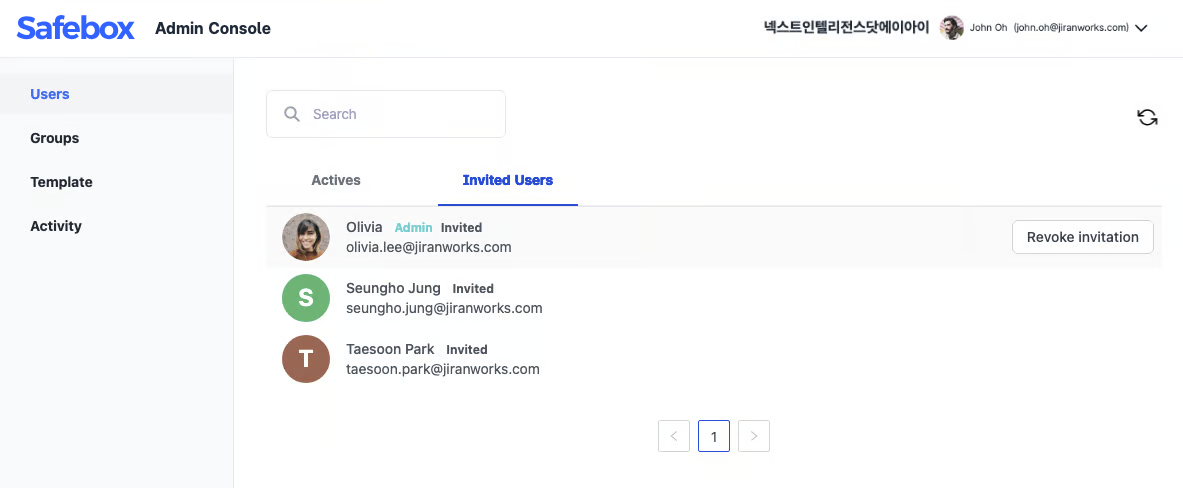Click Seungho Jung's green S avatar
1183x488 pixels.
tap(306, 298)
